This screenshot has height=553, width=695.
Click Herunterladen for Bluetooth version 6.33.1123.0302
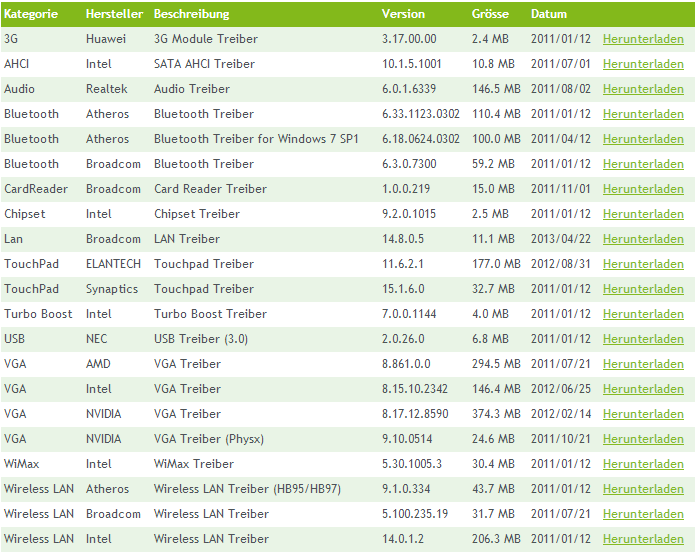(643, 114)
